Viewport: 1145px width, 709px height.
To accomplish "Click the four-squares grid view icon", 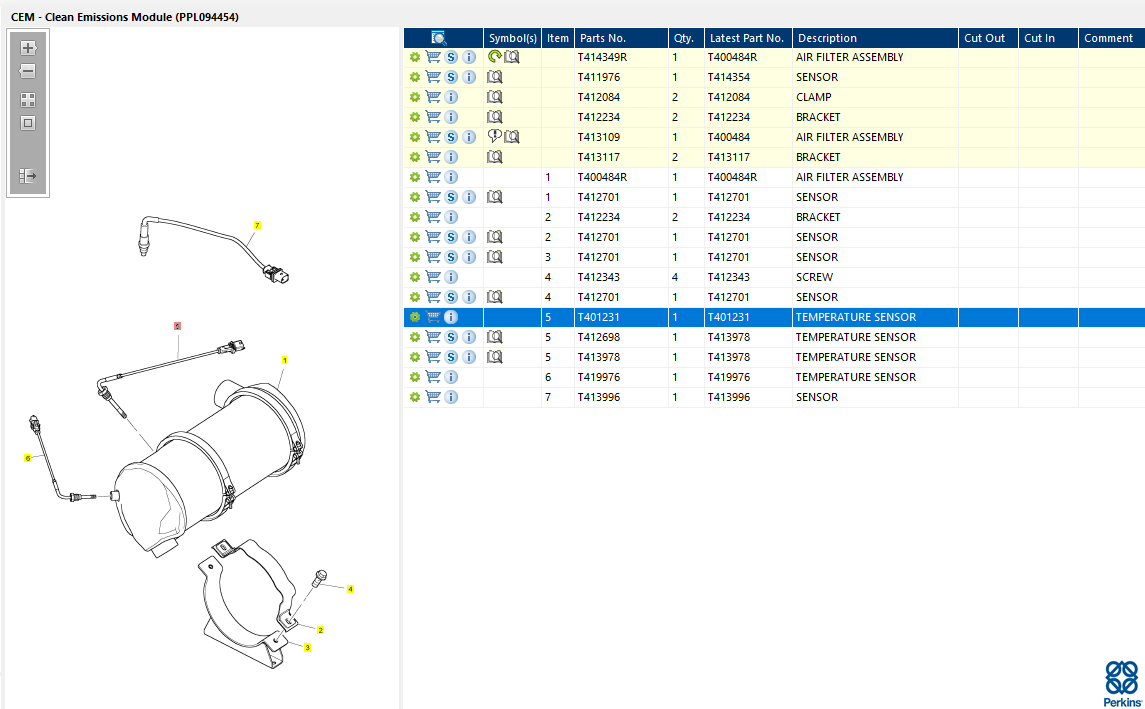I will tap(28, 100).
